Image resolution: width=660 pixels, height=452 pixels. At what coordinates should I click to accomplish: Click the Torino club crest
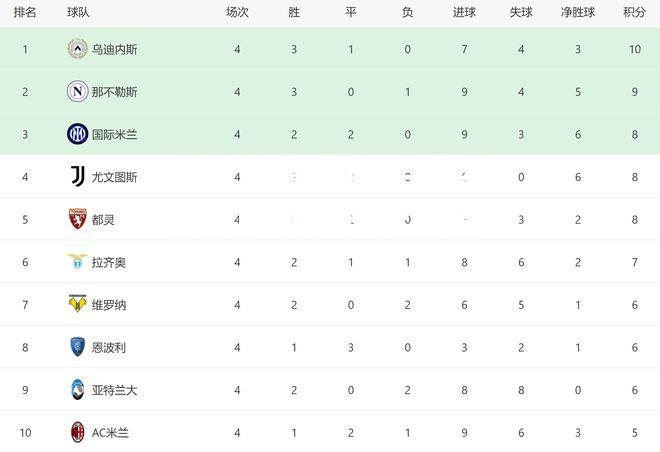pos(77,219)
